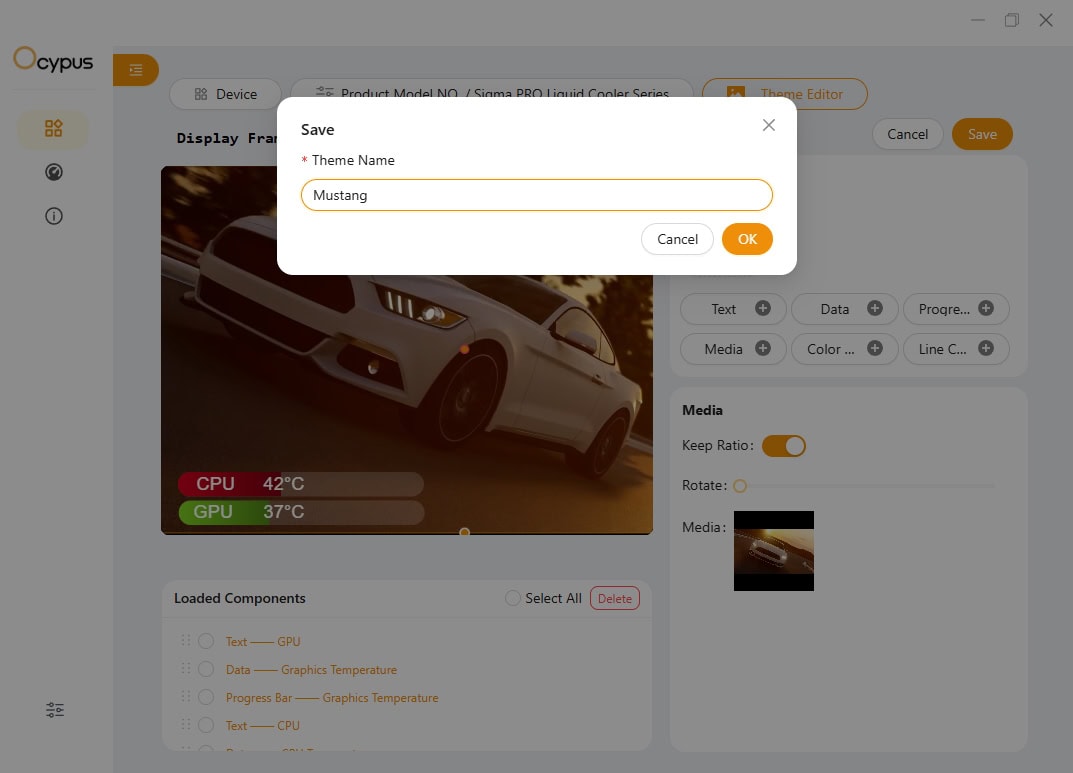Open the Device tab
Screen dimensions: 1073x773
pos(226,94)
